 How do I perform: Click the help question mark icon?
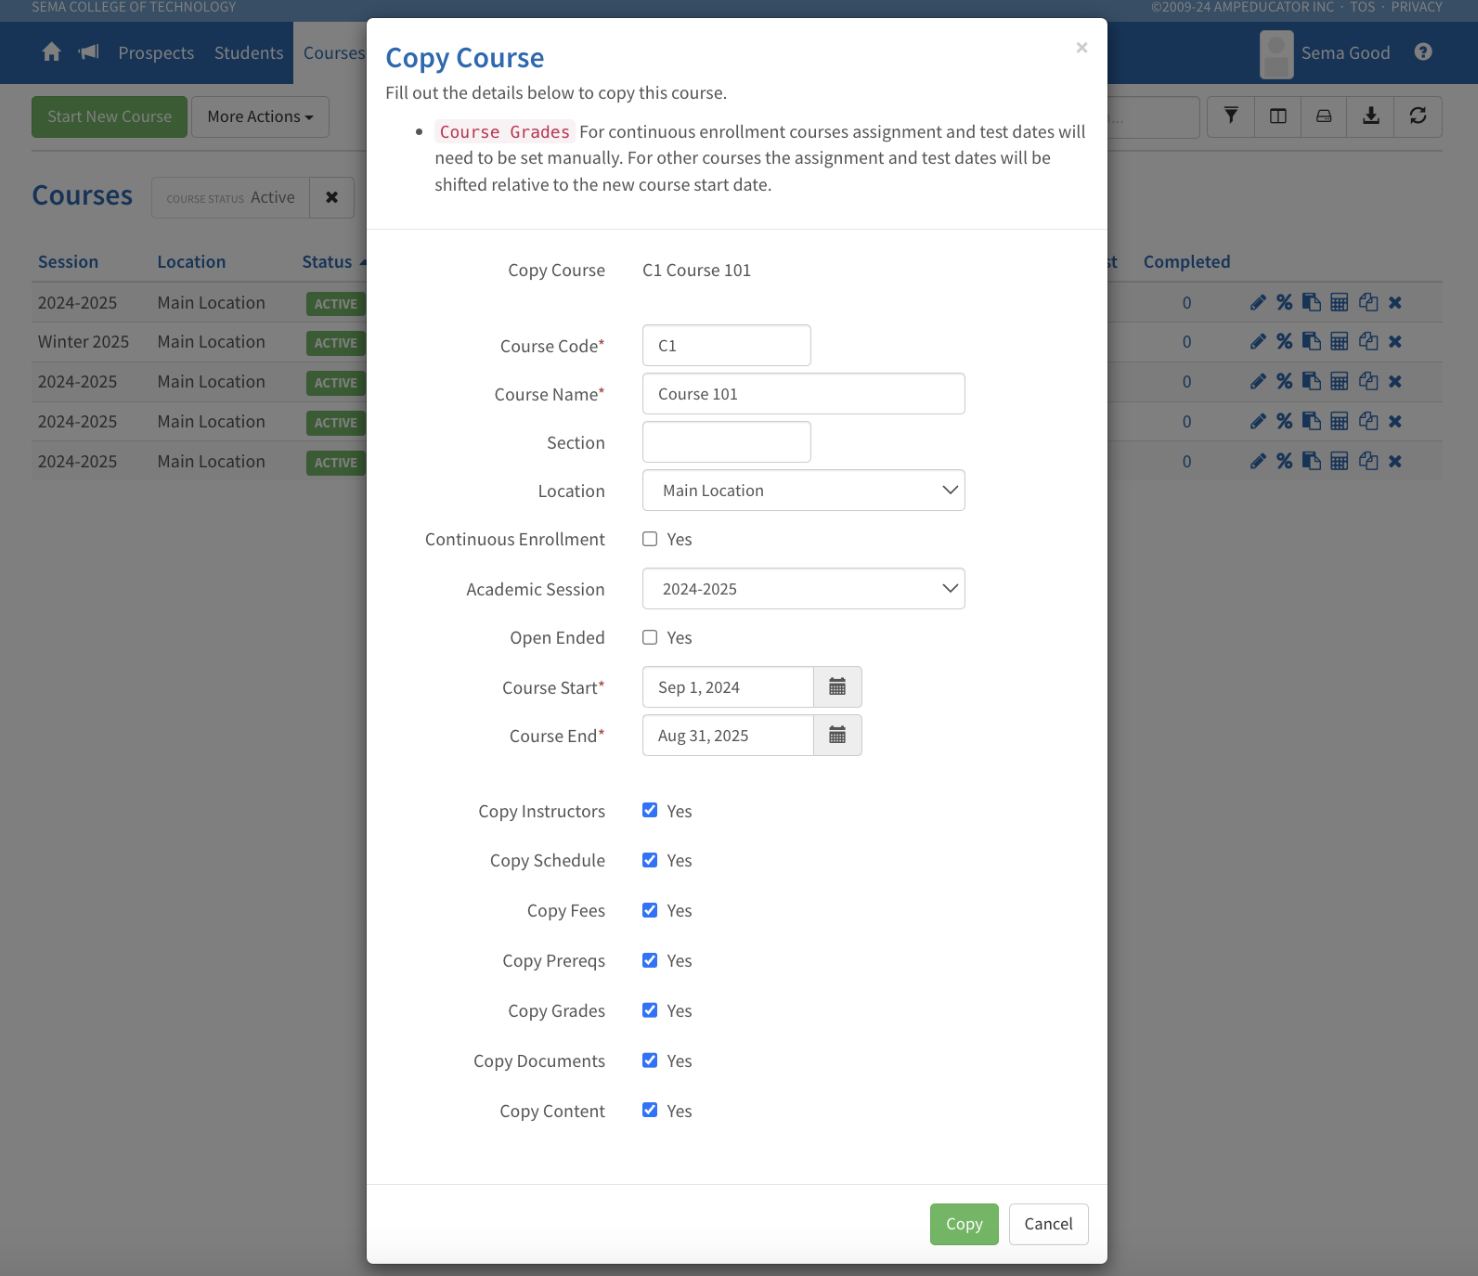[x=1423, y=52]
